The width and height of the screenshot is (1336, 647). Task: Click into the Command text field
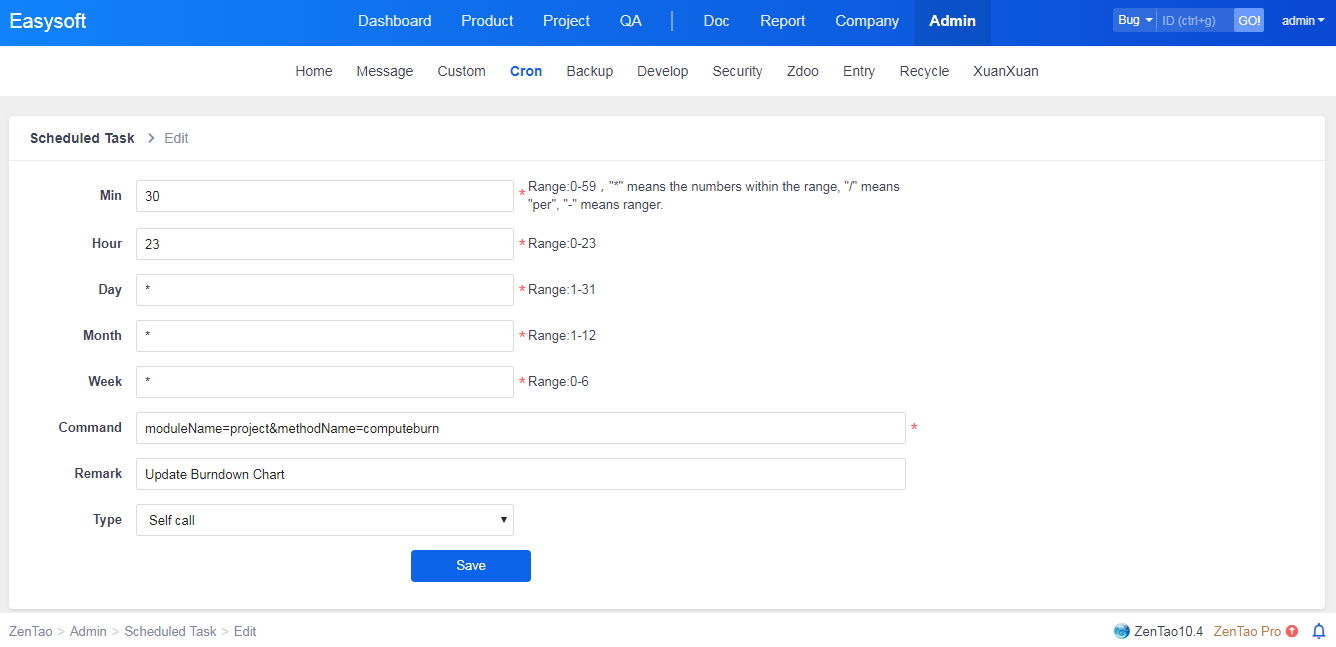520,428
